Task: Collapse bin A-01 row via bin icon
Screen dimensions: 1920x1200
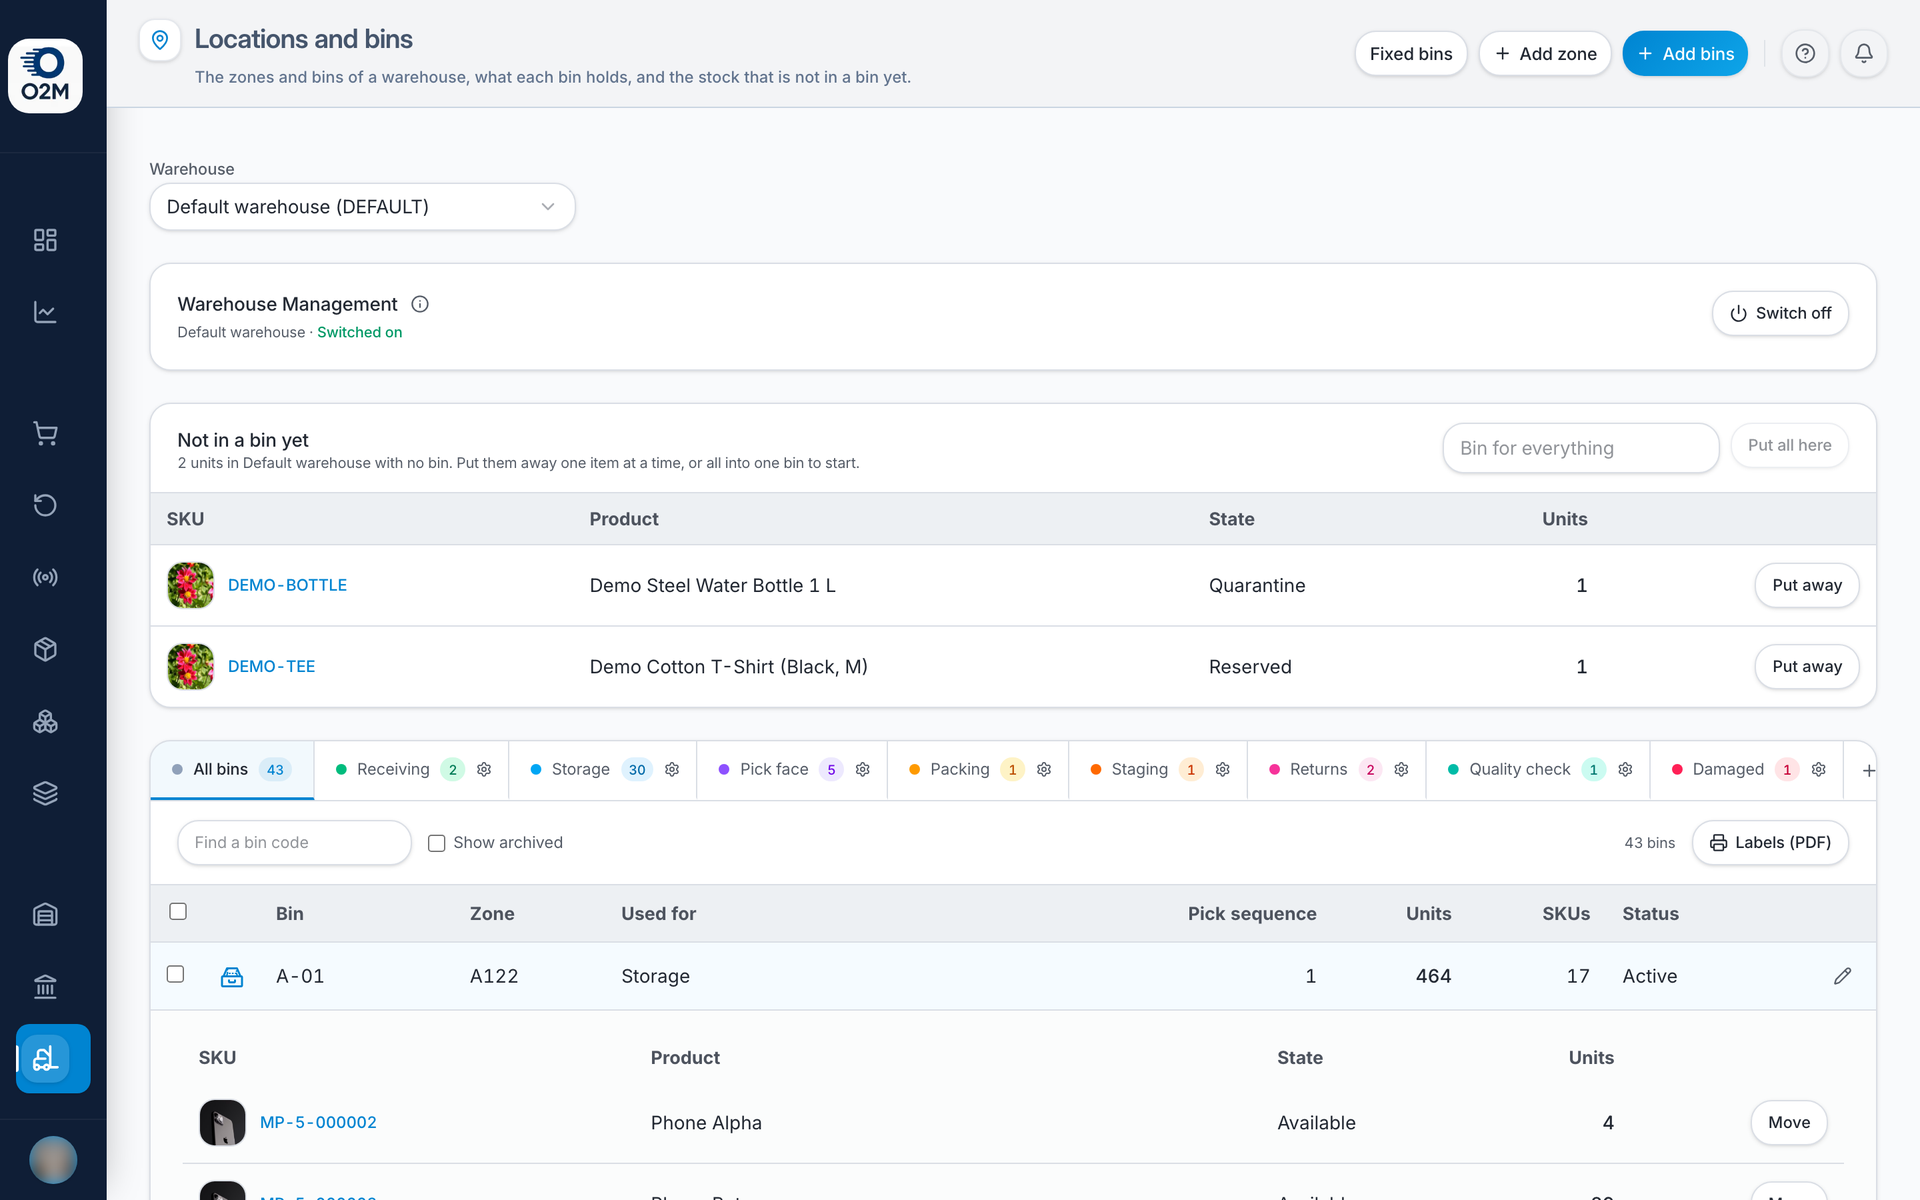Action: [232, 977]
